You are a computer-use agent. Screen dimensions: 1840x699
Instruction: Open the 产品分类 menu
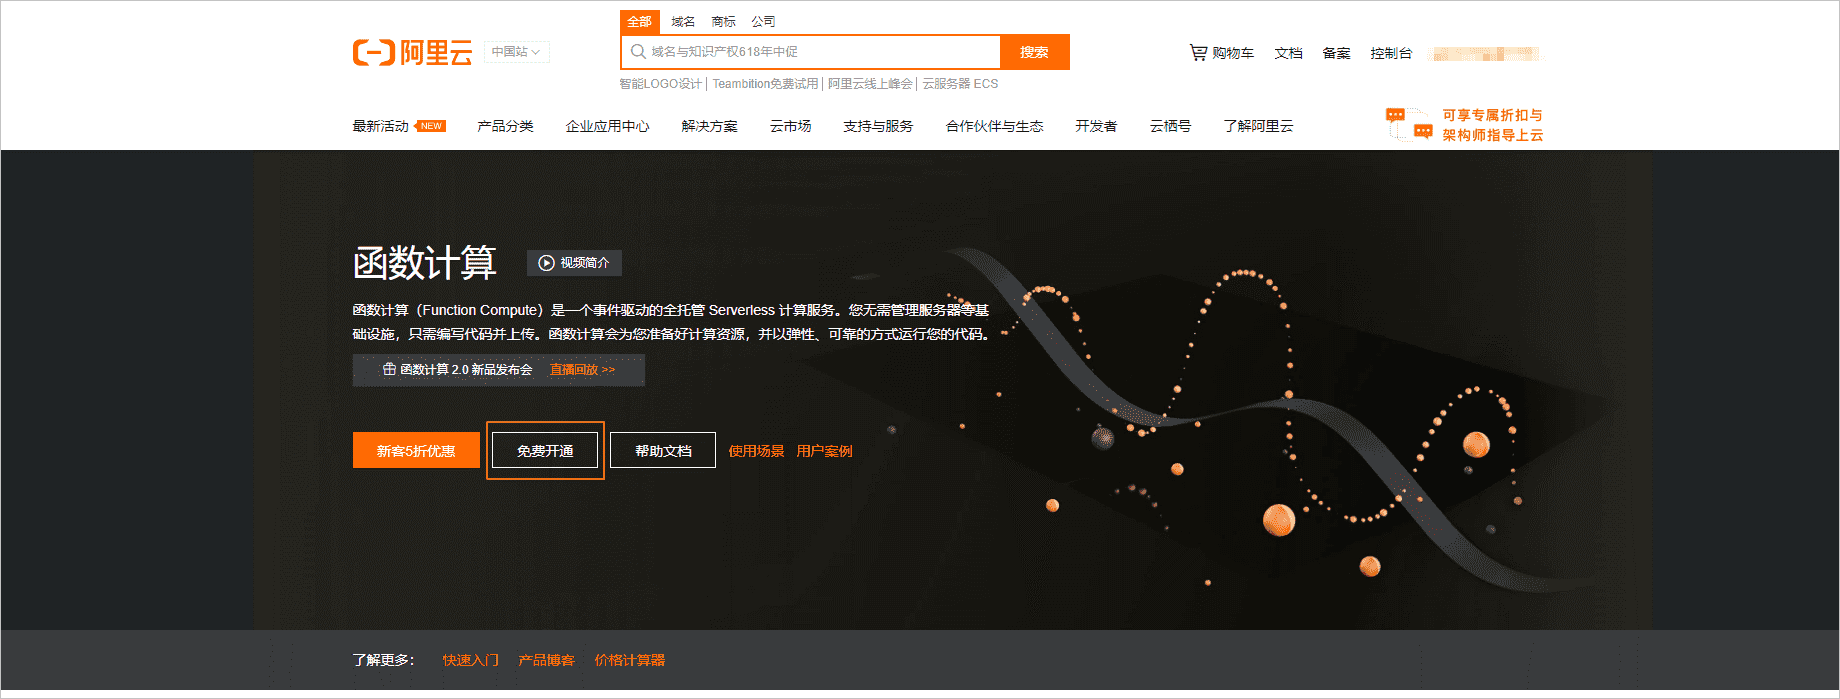pyautogui.click(x=505, y=126)
